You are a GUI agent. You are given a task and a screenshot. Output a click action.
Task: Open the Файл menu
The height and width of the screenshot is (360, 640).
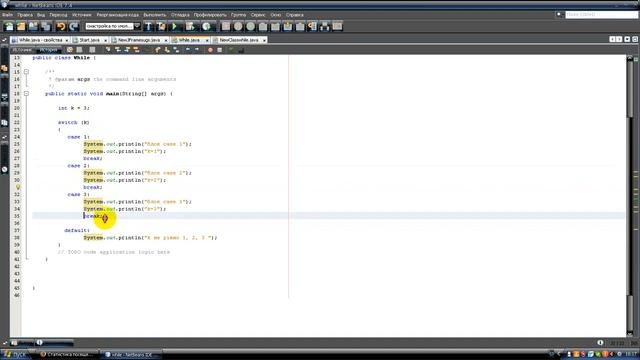click(x=8, y=15)
